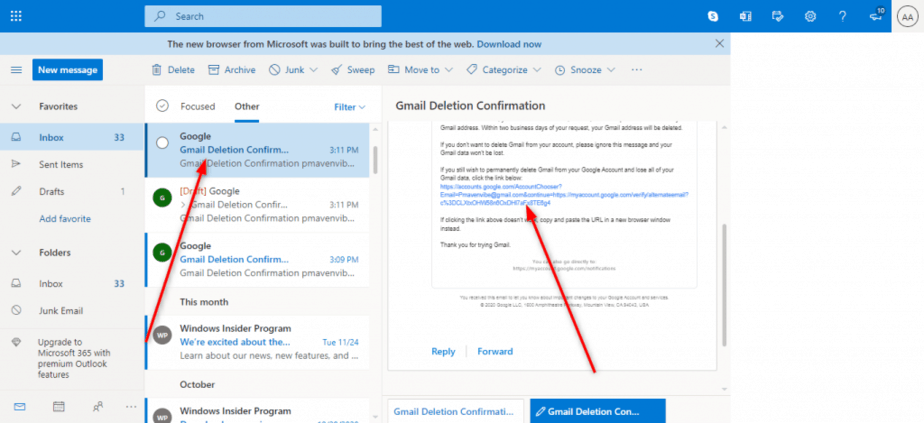Click New message button
This screenshot has height=423, width=924.
coord(67,70)
